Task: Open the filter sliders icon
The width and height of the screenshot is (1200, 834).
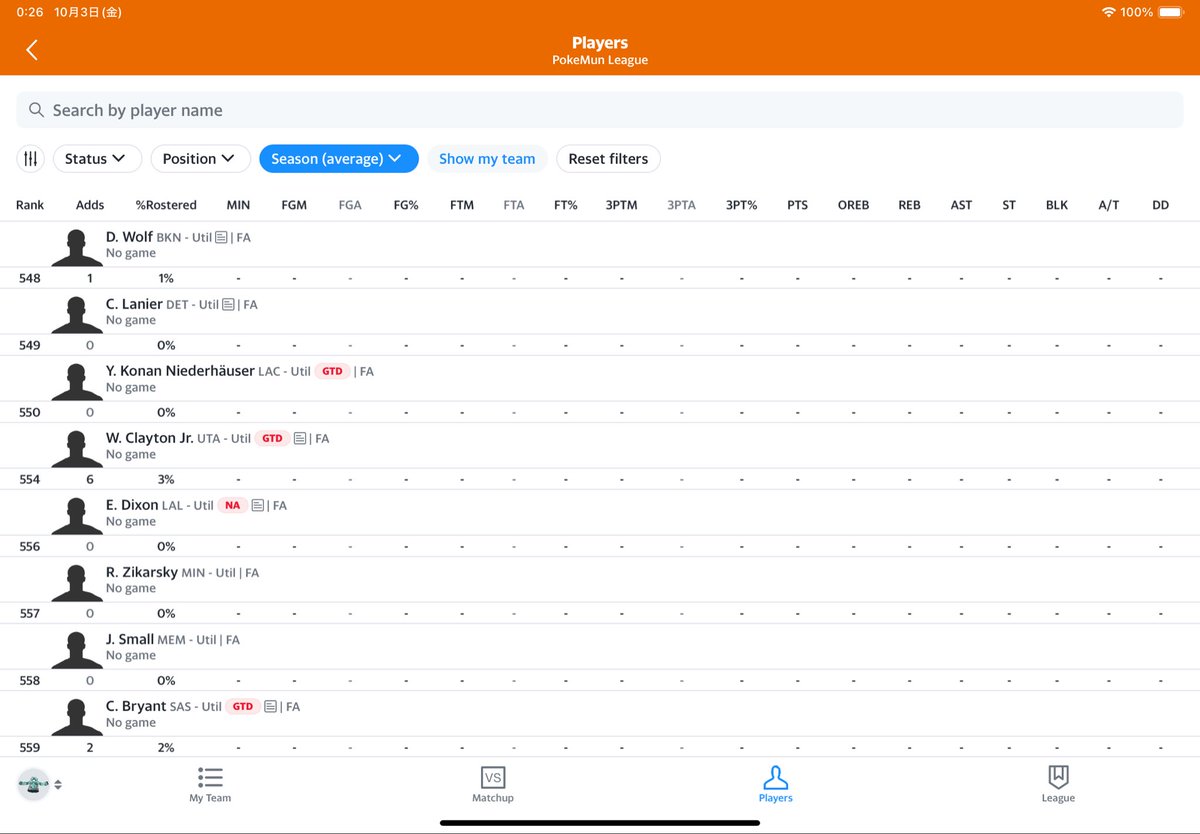Action: [x=31, y=158]
